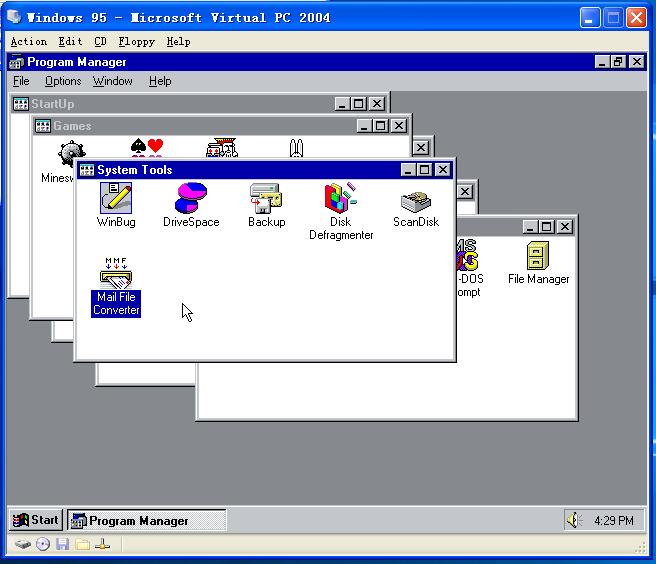The height and width of the screenshot is (564, 656).
Task: Open the System Tools window control-menu icon
Action: [x=87, y=170]
